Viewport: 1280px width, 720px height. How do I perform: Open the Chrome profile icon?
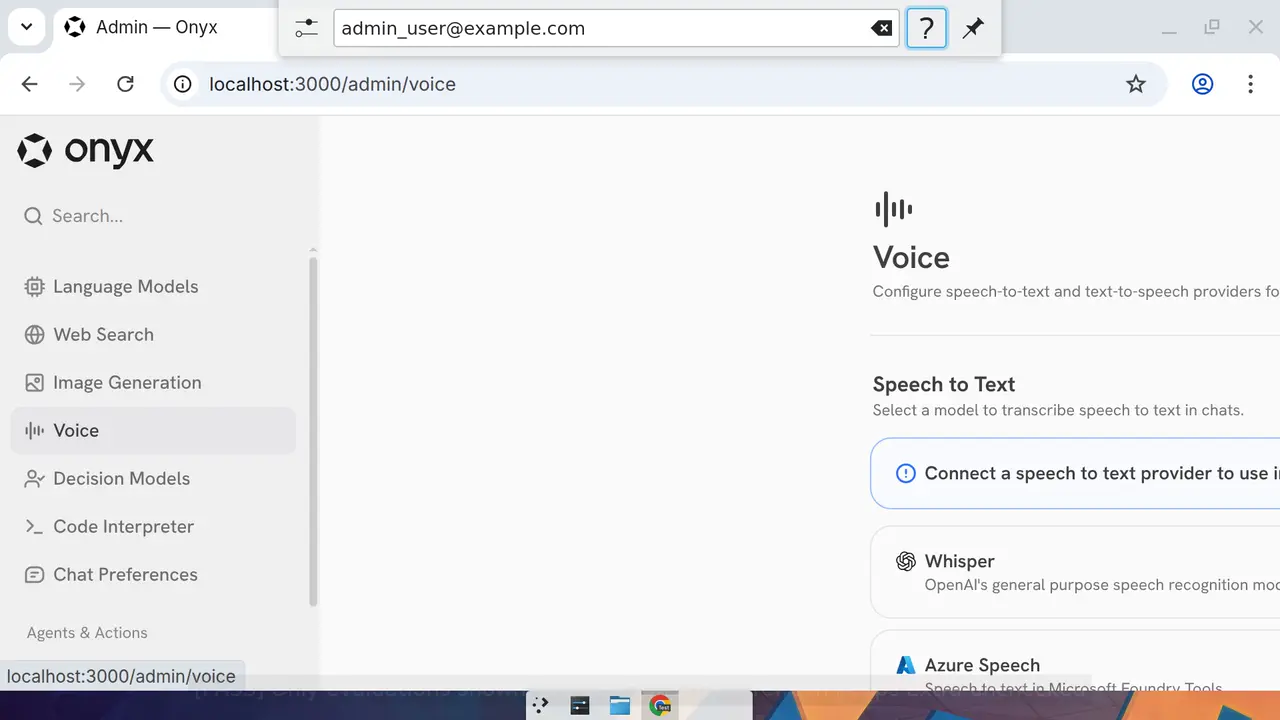(1202, 84)
